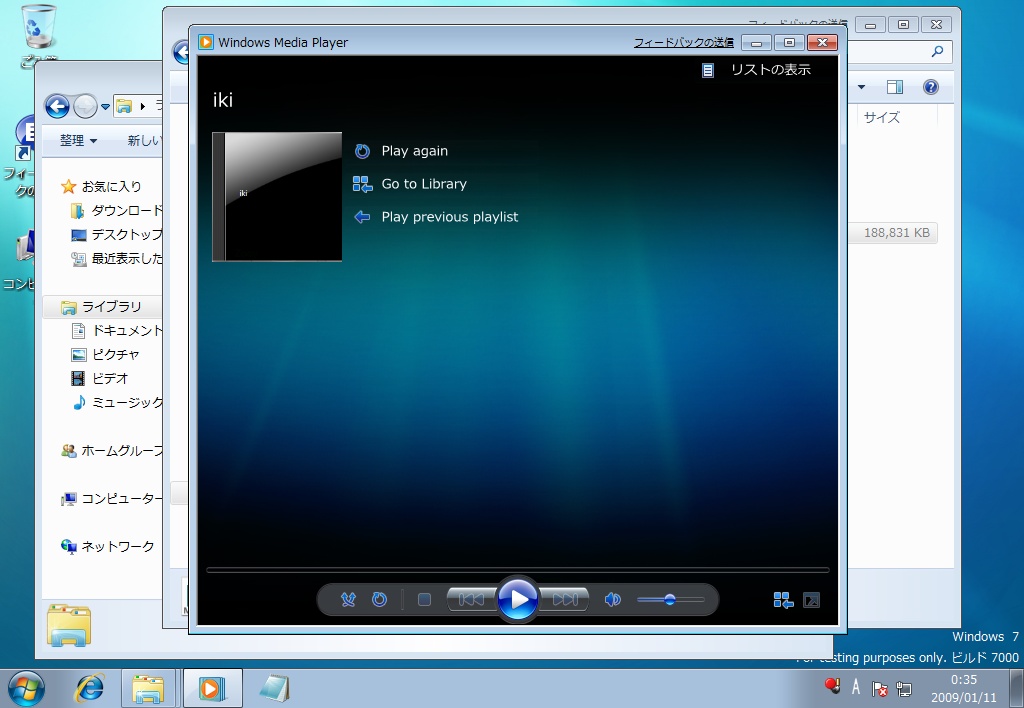
Task: Click the star icon next to お気に入り
Action: (69, 187)
